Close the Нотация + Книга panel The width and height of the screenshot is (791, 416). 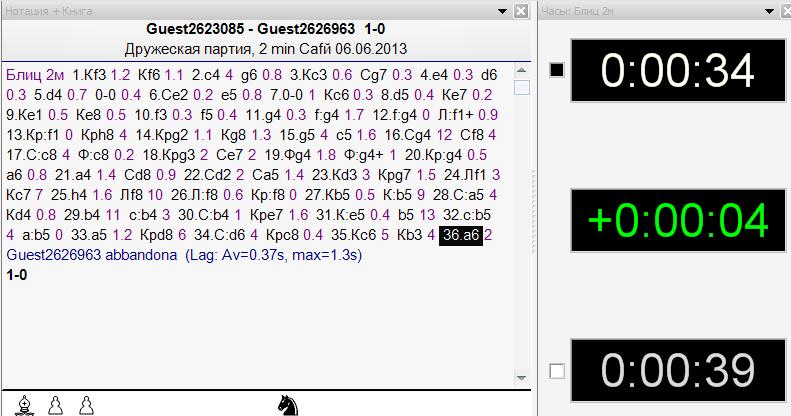point(522,11)
